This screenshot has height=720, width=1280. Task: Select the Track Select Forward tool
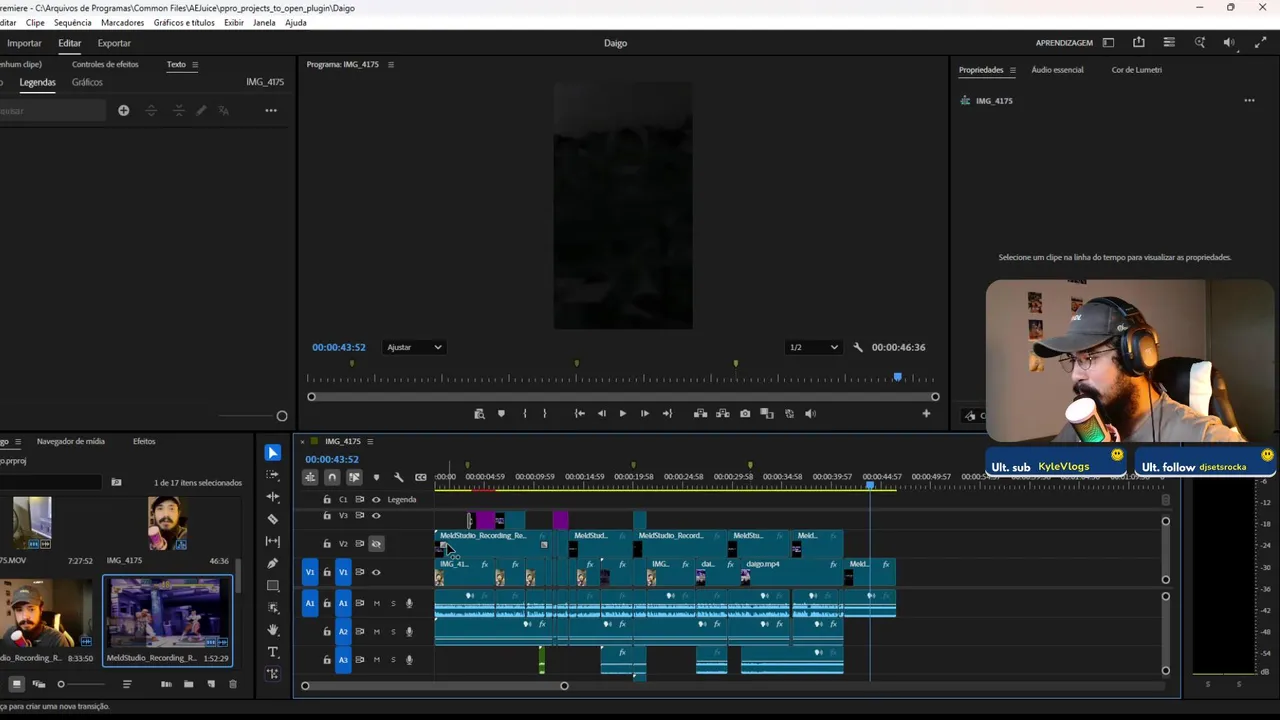273,475
